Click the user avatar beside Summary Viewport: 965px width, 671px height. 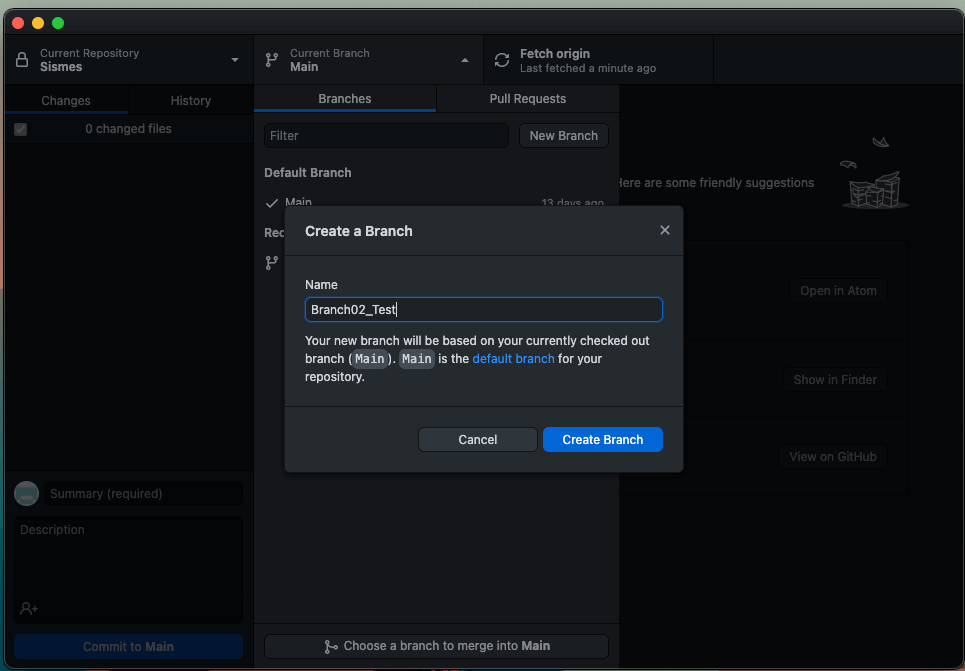click(26, 494)
